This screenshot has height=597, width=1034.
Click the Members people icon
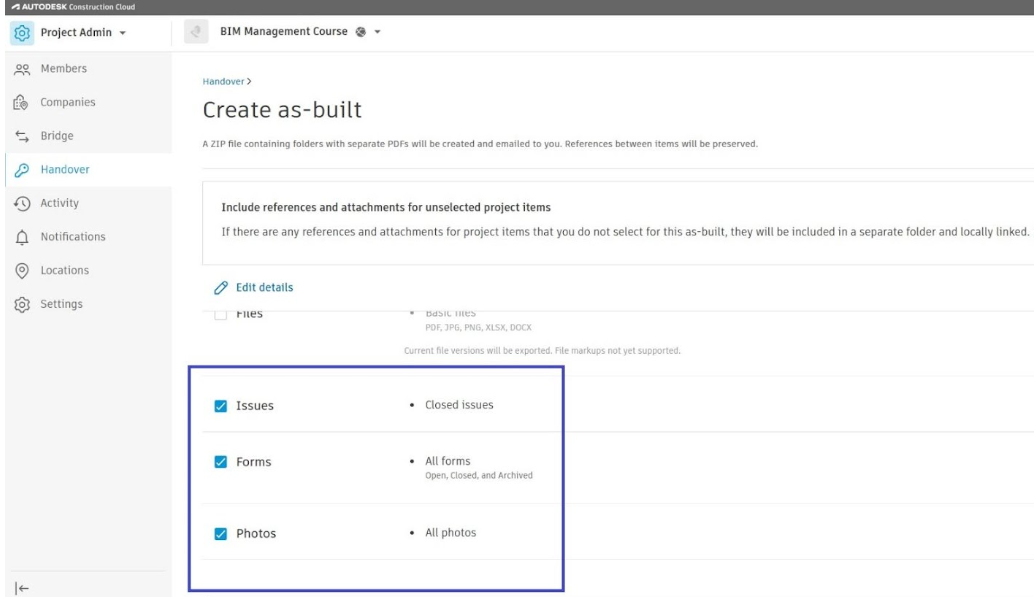point(21,69)
